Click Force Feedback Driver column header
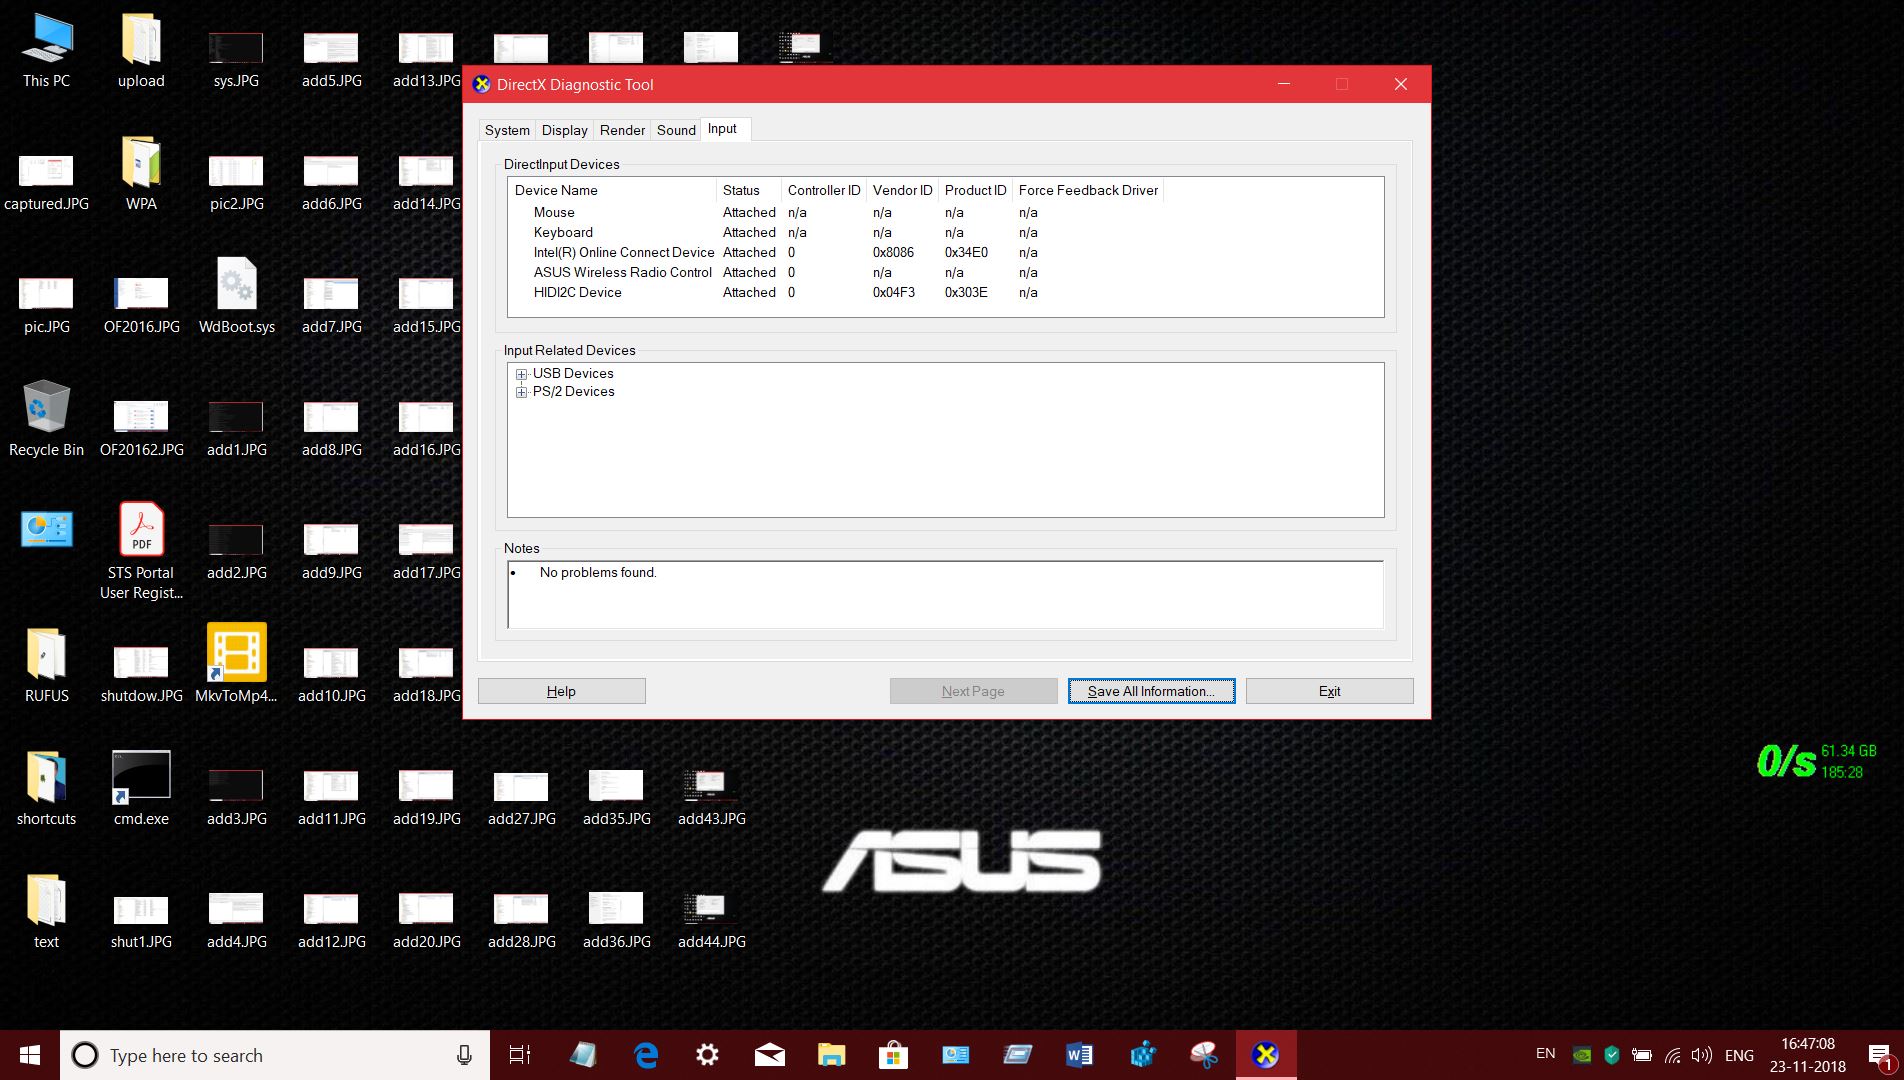 (x=1088, y=190)
